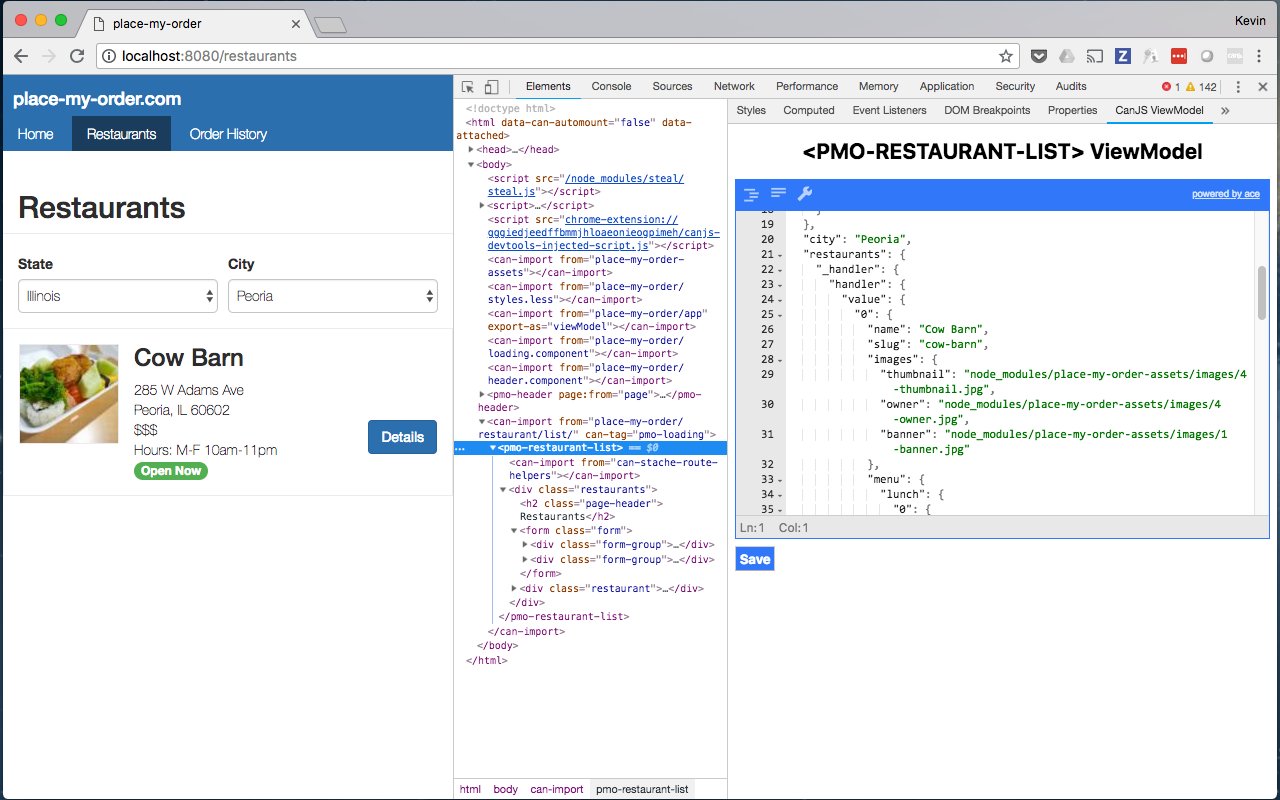Select the Event Listeners sidebar tab
1280x800 pixels.
(x=889, y=110)
